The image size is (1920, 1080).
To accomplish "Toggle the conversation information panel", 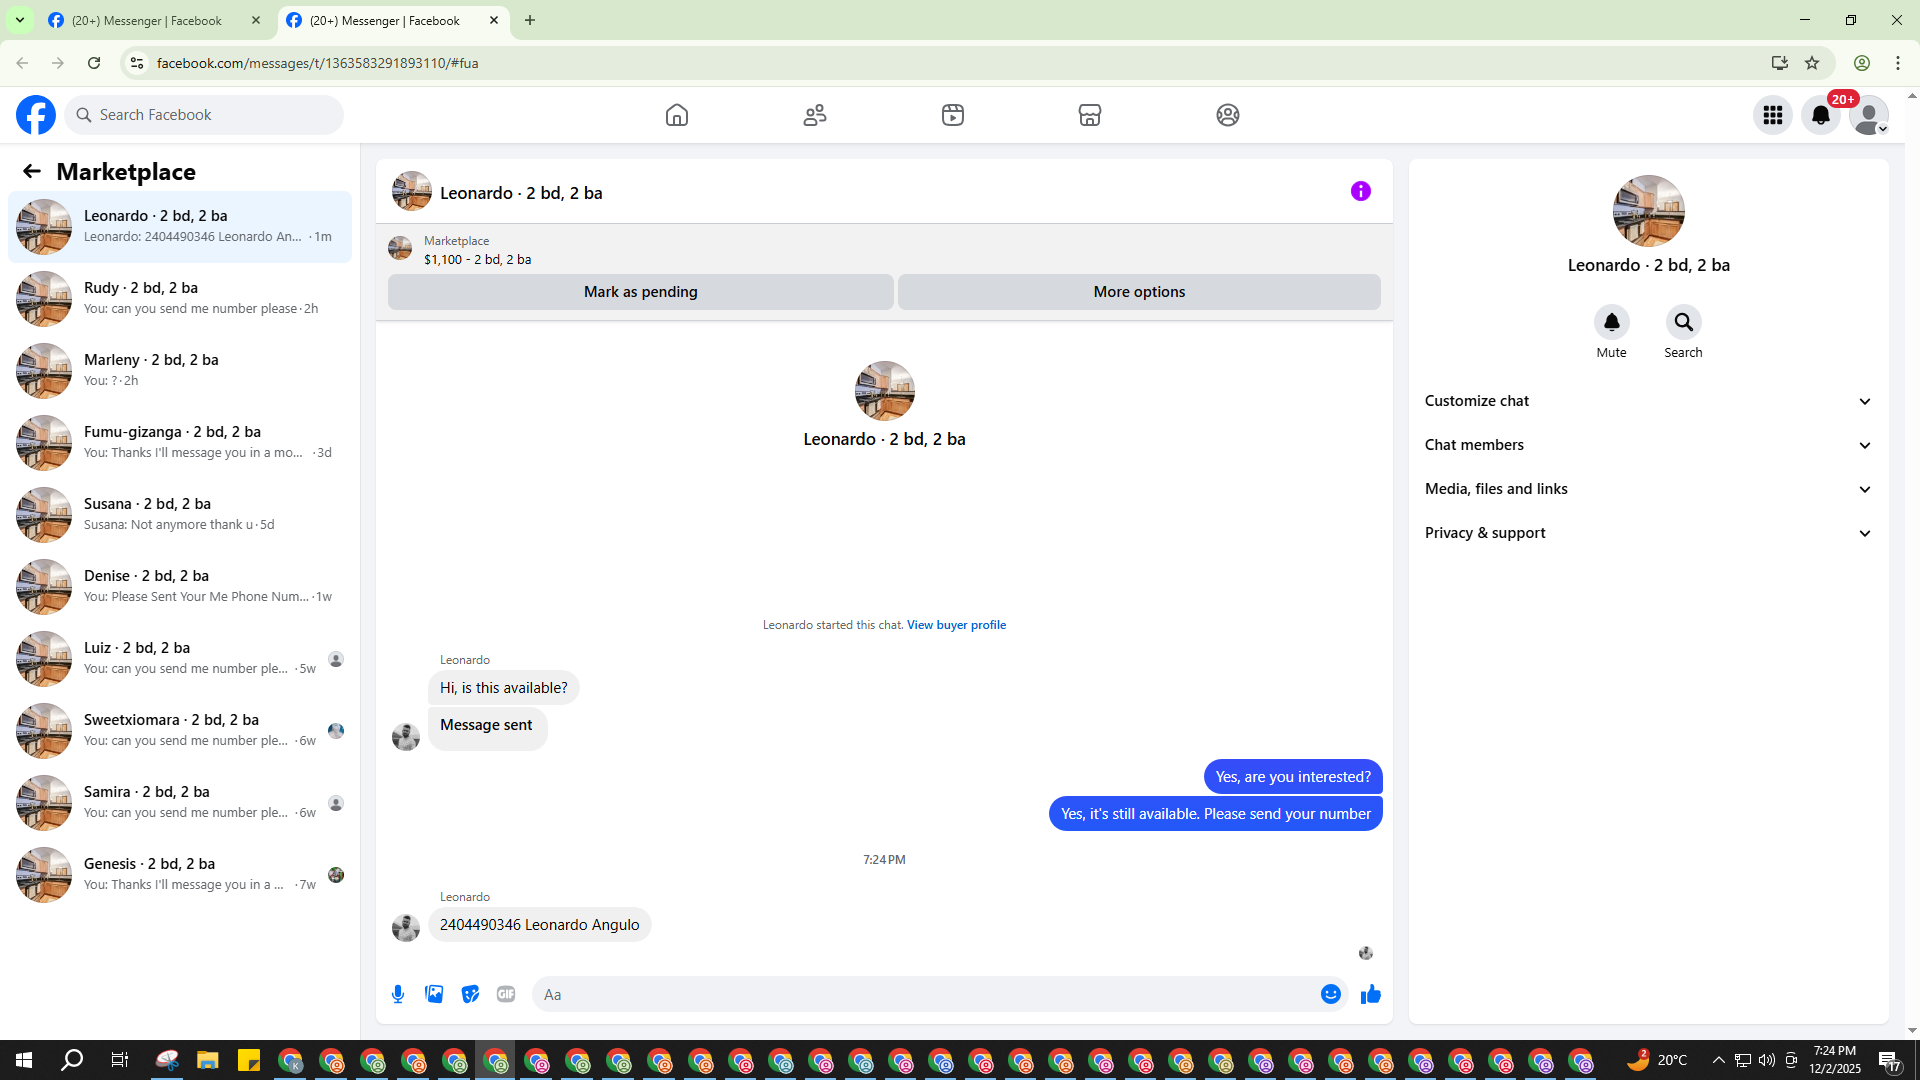I will pos(1360,191).
